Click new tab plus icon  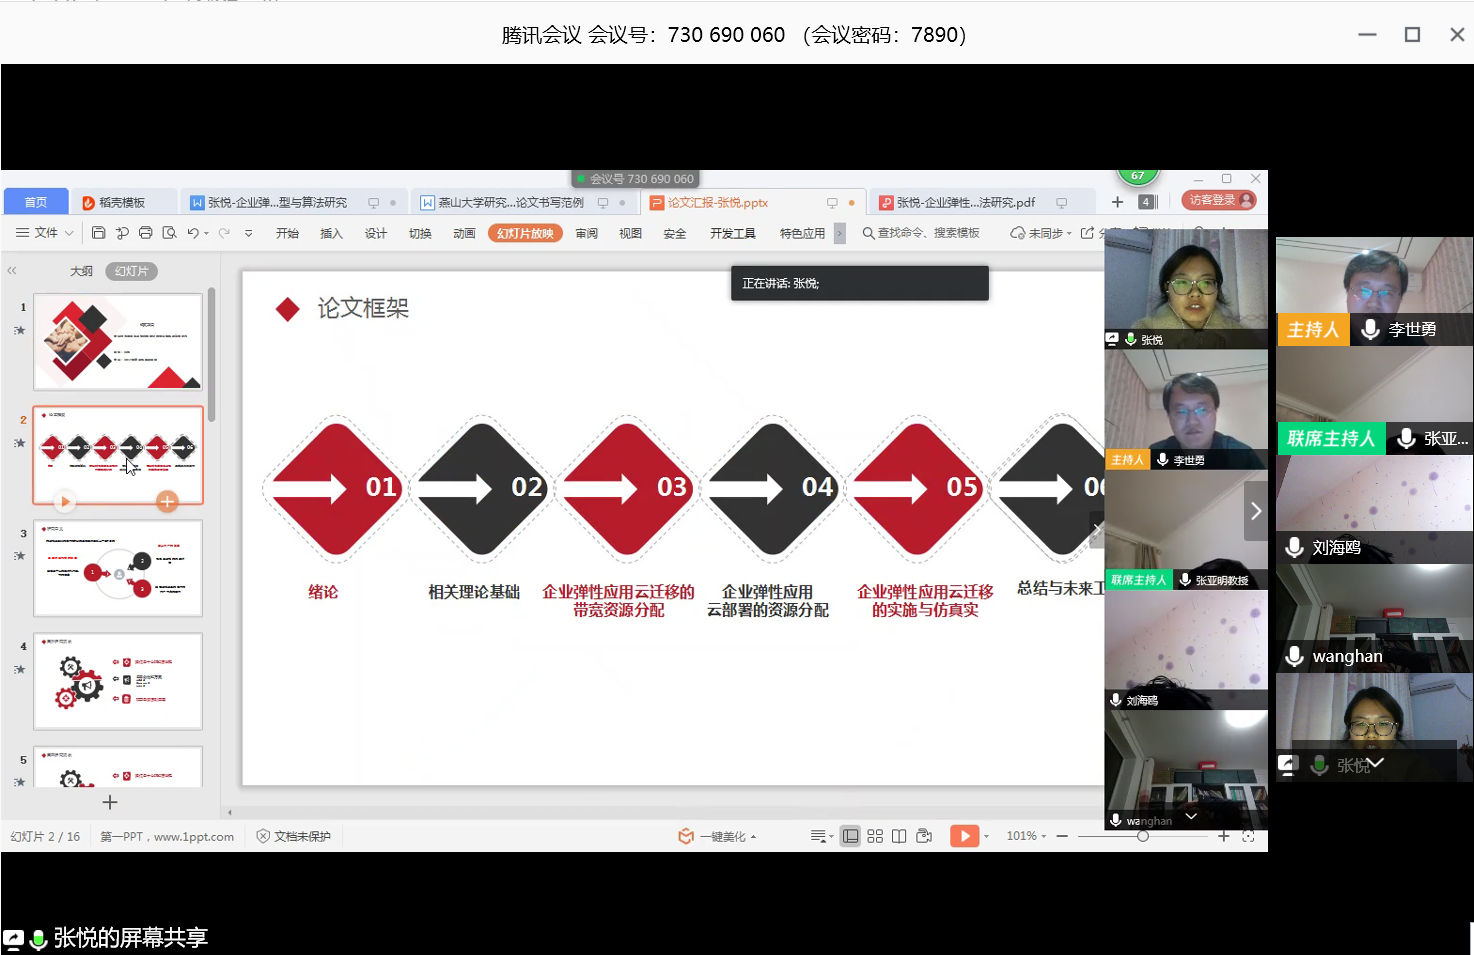pos(1117,202)
